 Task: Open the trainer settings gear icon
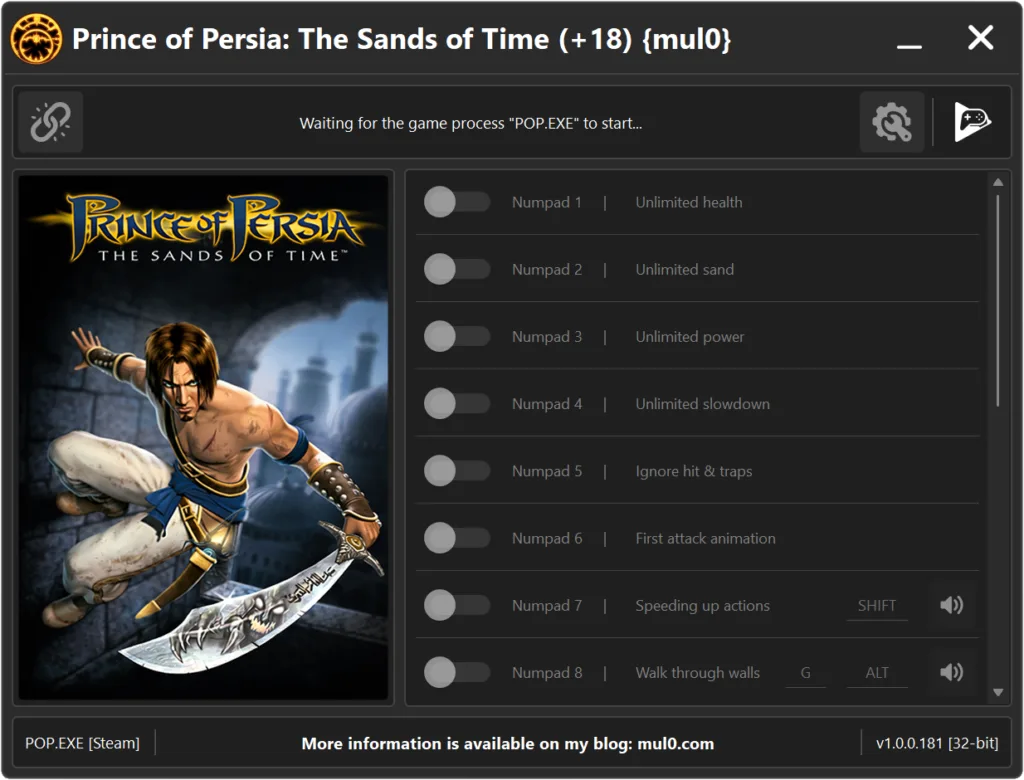(893, 122)
